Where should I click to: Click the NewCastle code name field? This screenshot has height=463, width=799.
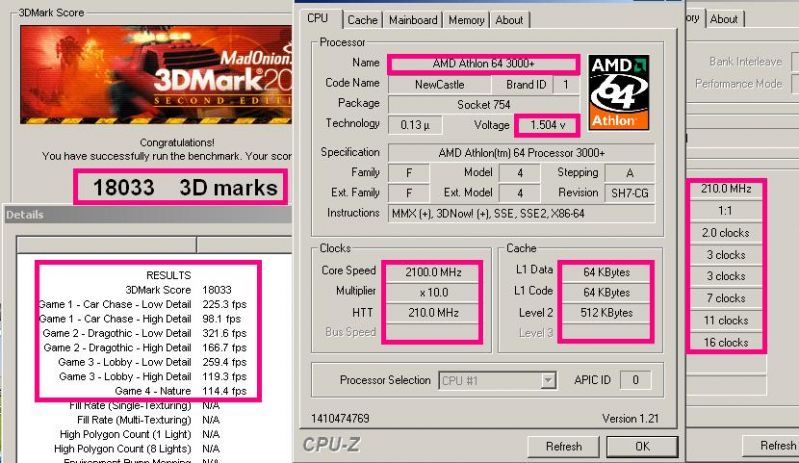[x=439, y=85]
